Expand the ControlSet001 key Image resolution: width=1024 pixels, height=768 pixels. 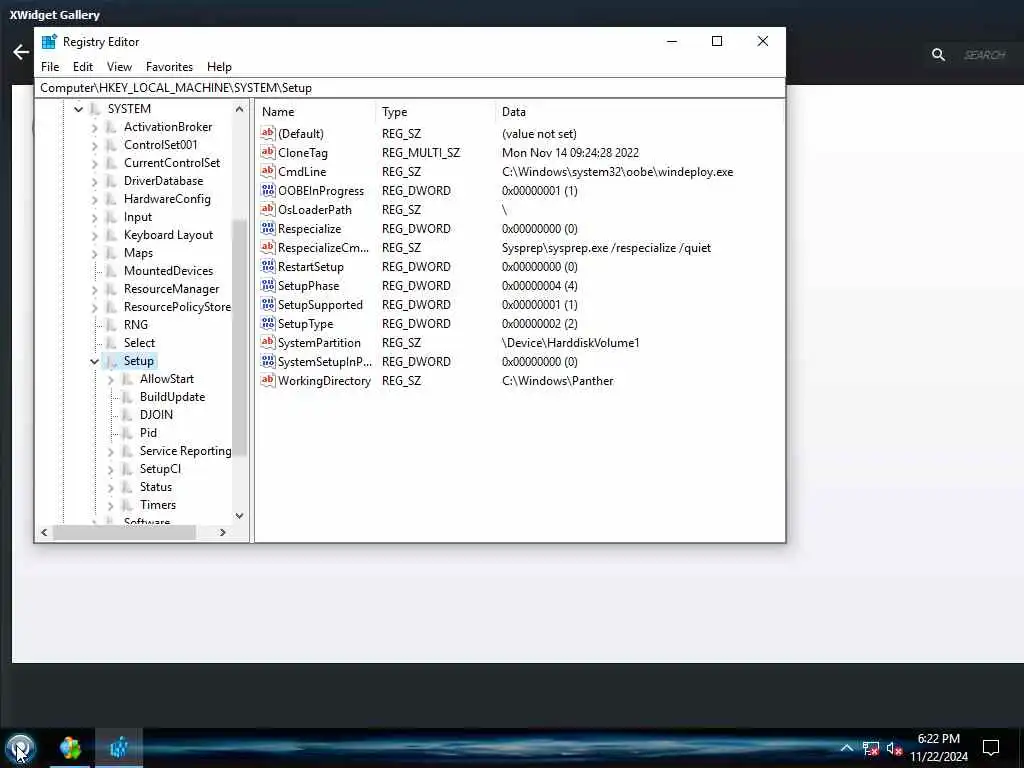click(x=95, y=145)
